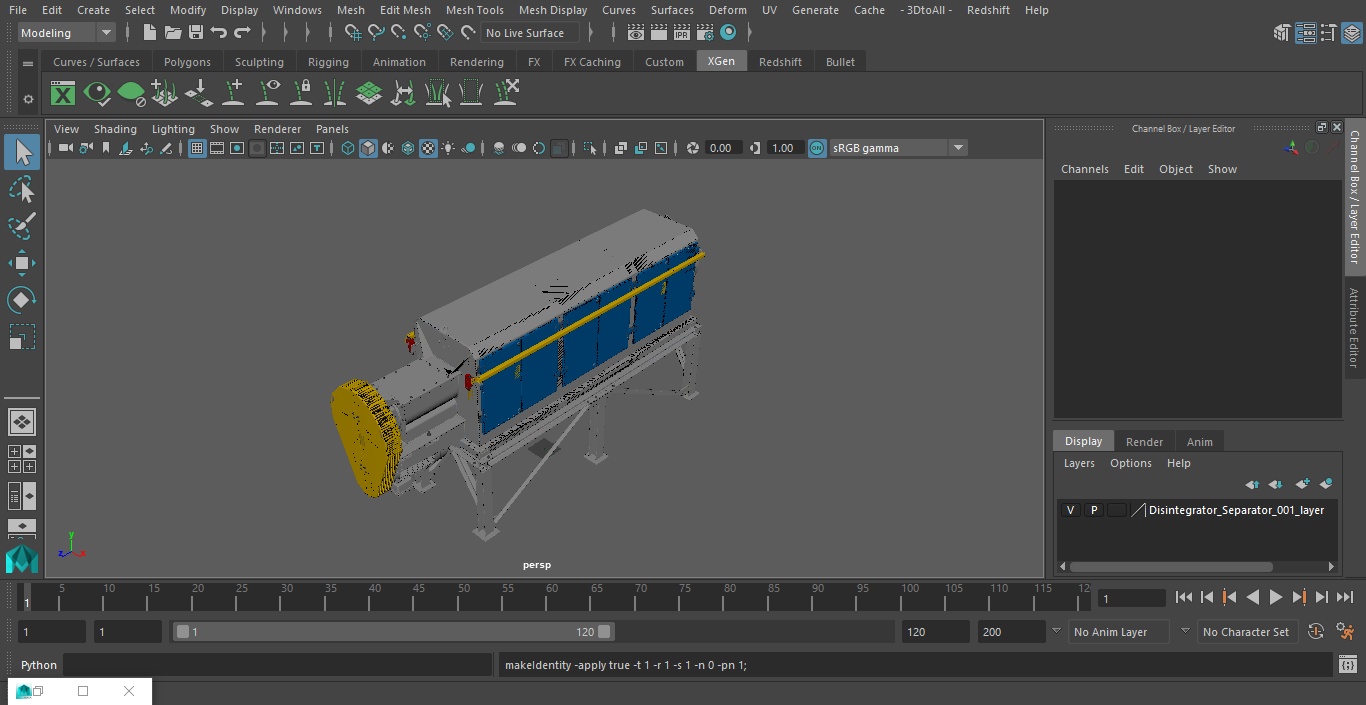Image resolution: width=1366 pixels, height=705 pixels.
Task: Open Hypershade blue sphere icon
Action: click(728, 33)
